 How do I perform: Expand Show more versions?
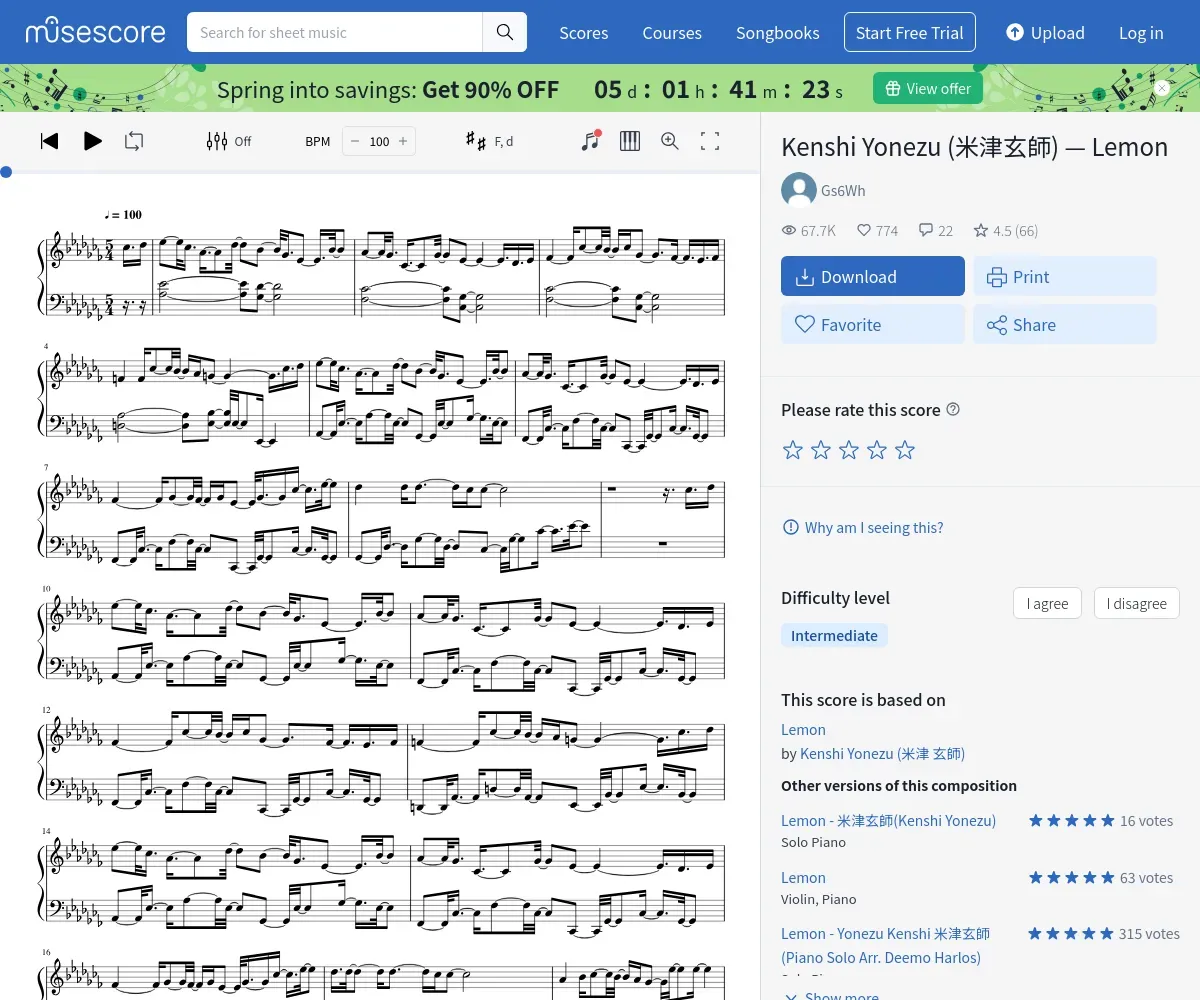pyautogui.click(x=830, y=995)
